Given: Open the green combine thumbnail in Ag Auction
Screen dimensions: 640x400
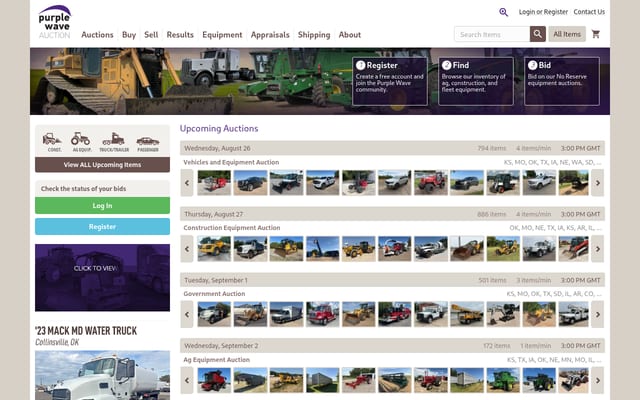Looking at the screenshot, I should (x=503, y=380).
